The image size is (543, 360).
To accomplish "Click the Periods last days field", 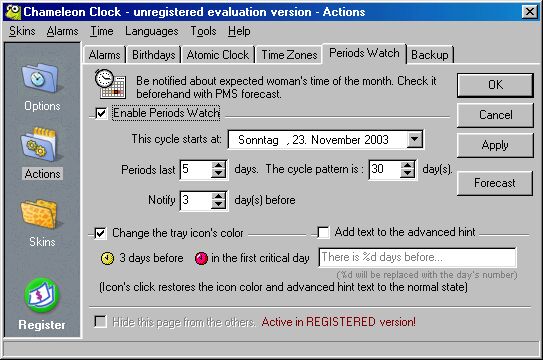I will [x=196, y=170].
